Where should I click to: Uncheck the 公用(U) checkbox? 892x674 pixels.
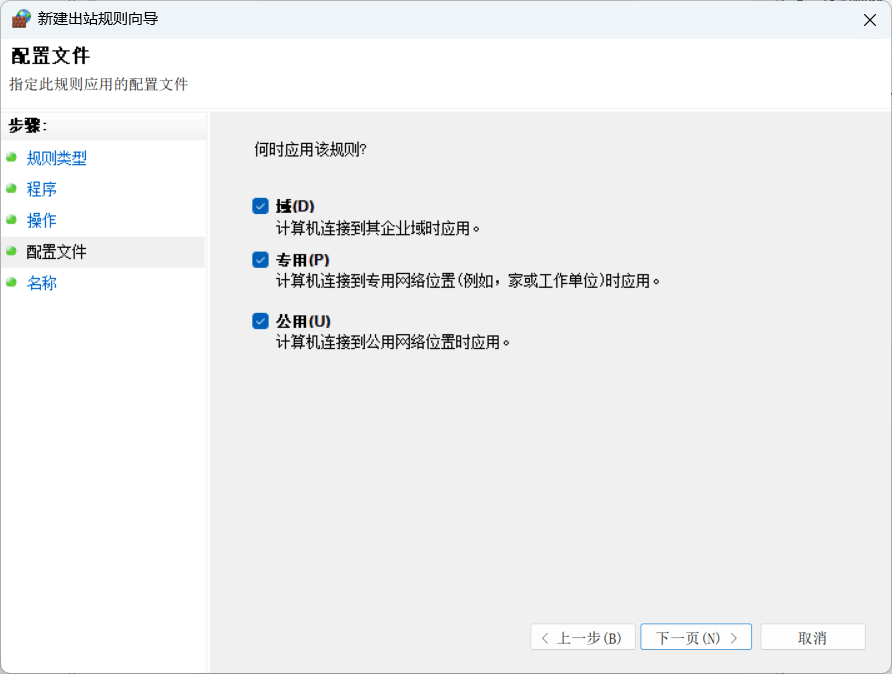[x=260, y=321]
